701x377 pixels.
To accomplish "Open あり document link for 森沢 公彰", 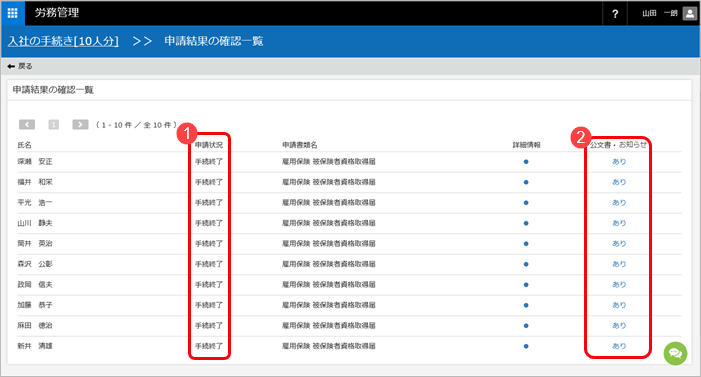I will point(619,264).
